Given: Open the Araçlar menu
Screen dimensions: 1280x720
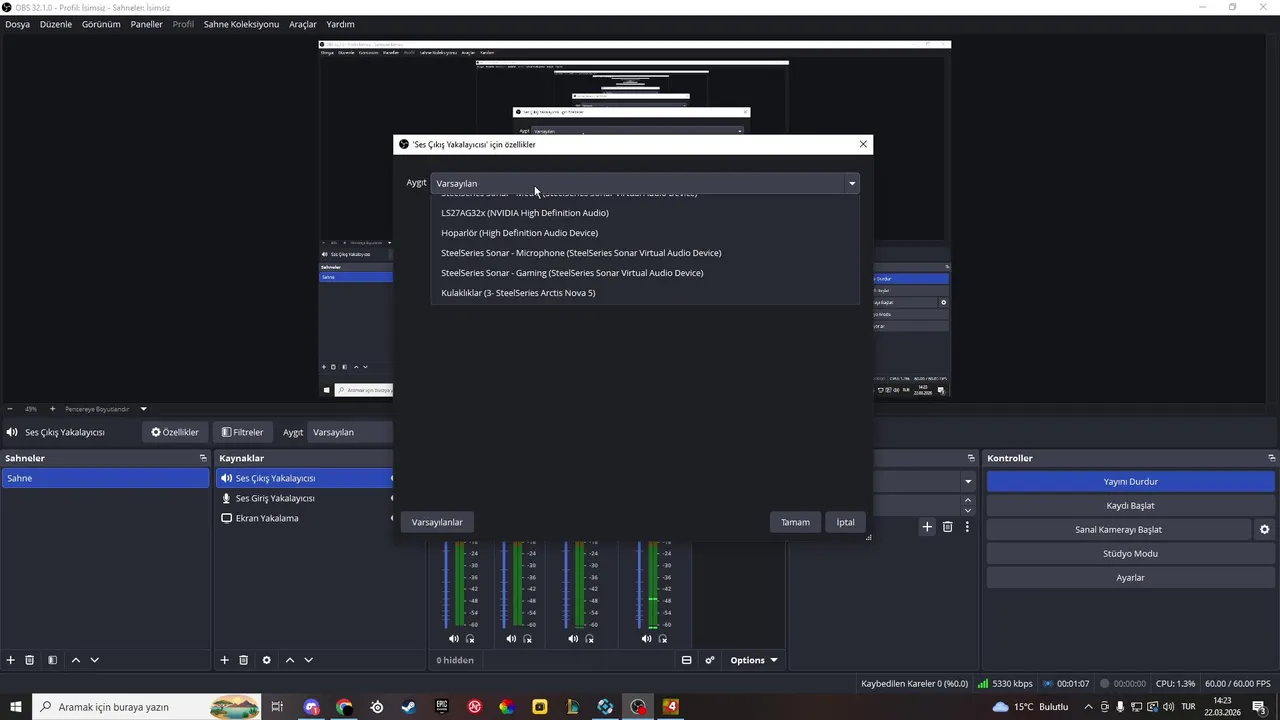Looking at the screenshot, I should (x=303, y=24).
